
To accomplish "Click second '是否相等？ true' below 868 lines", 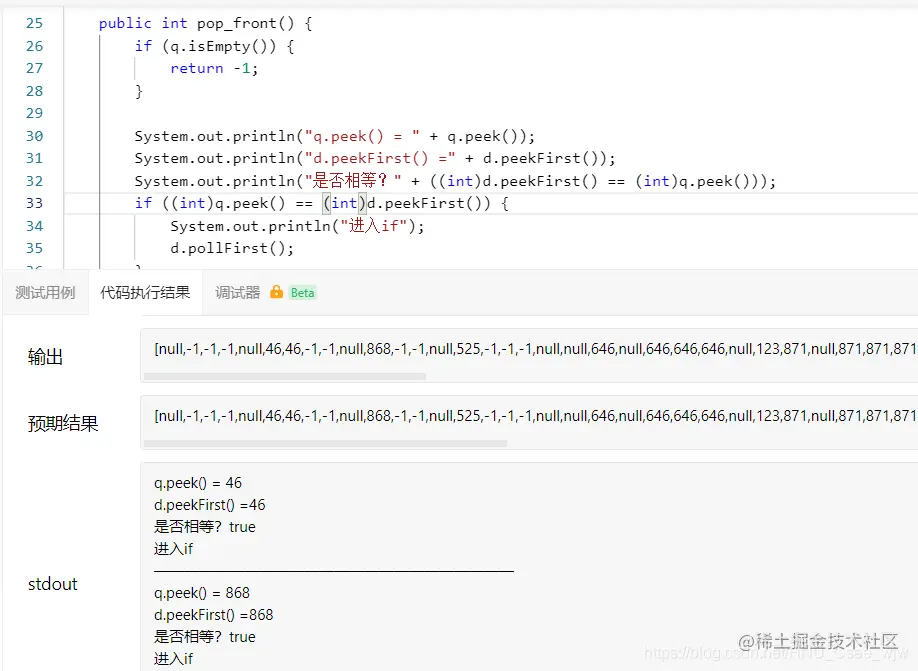I will (205, 637).
